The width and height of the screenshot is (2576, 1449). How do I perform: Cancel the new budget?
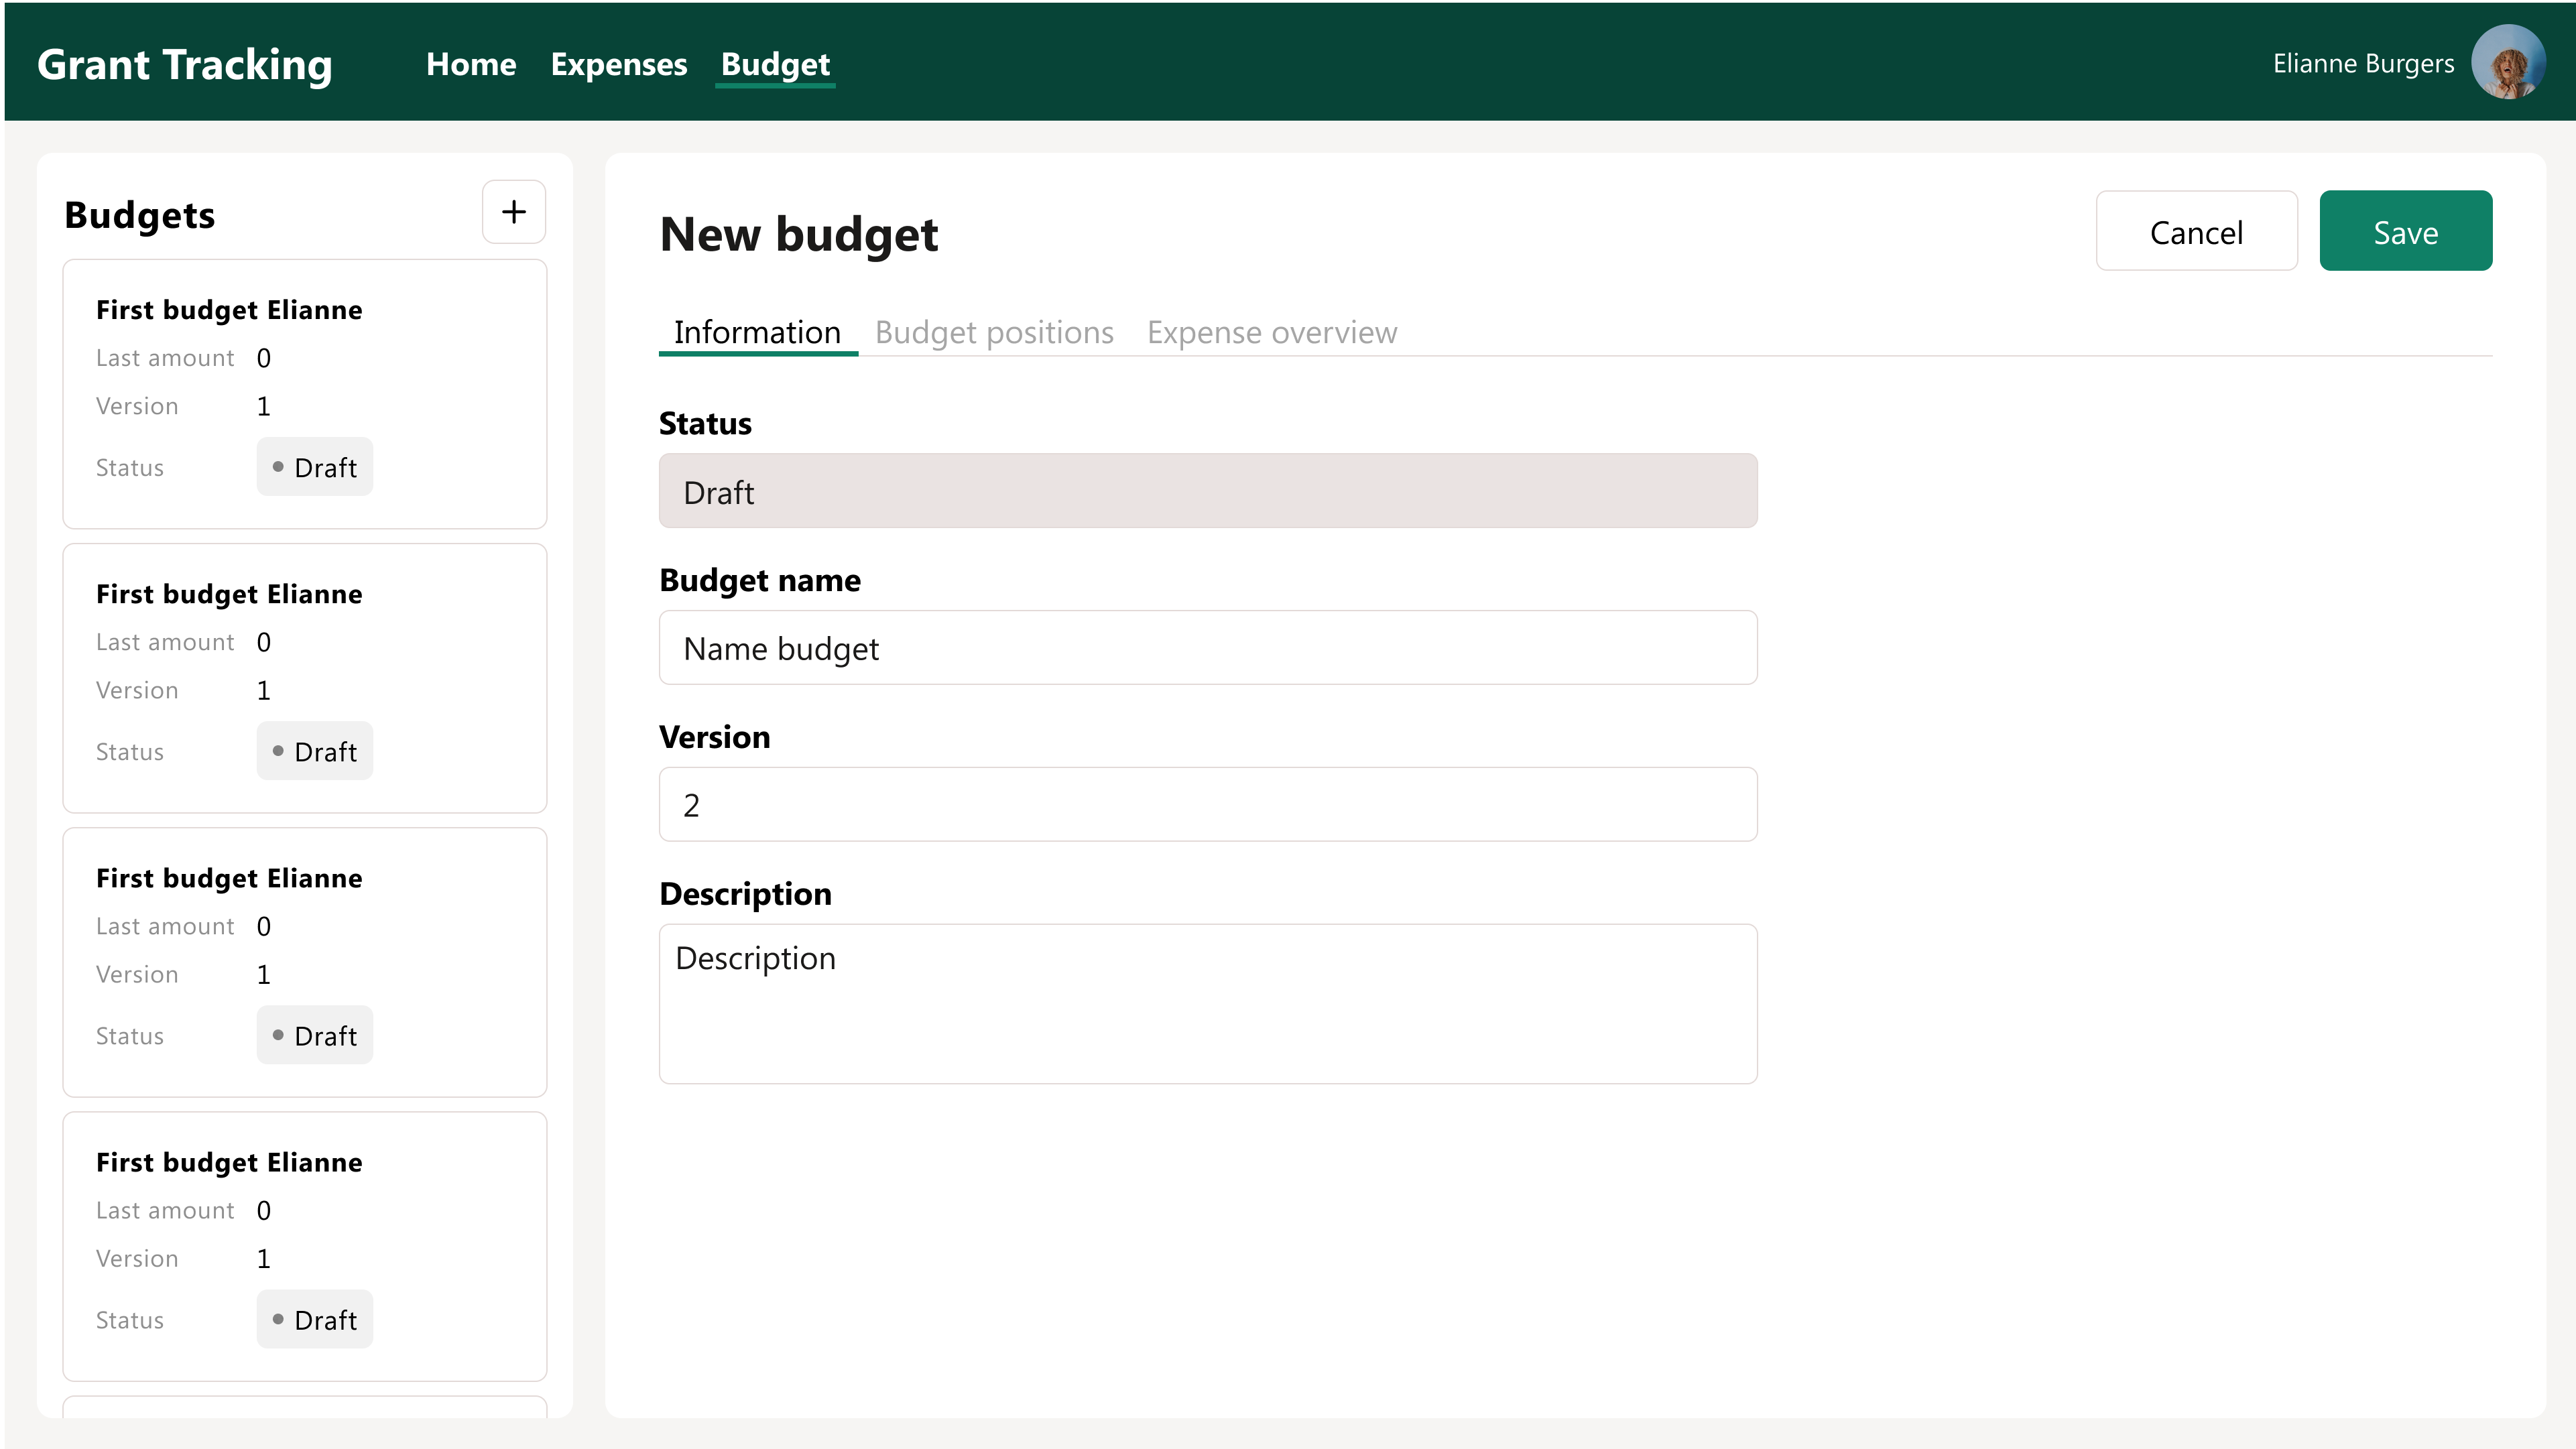pyautogui.click(x=2196, y=231)
